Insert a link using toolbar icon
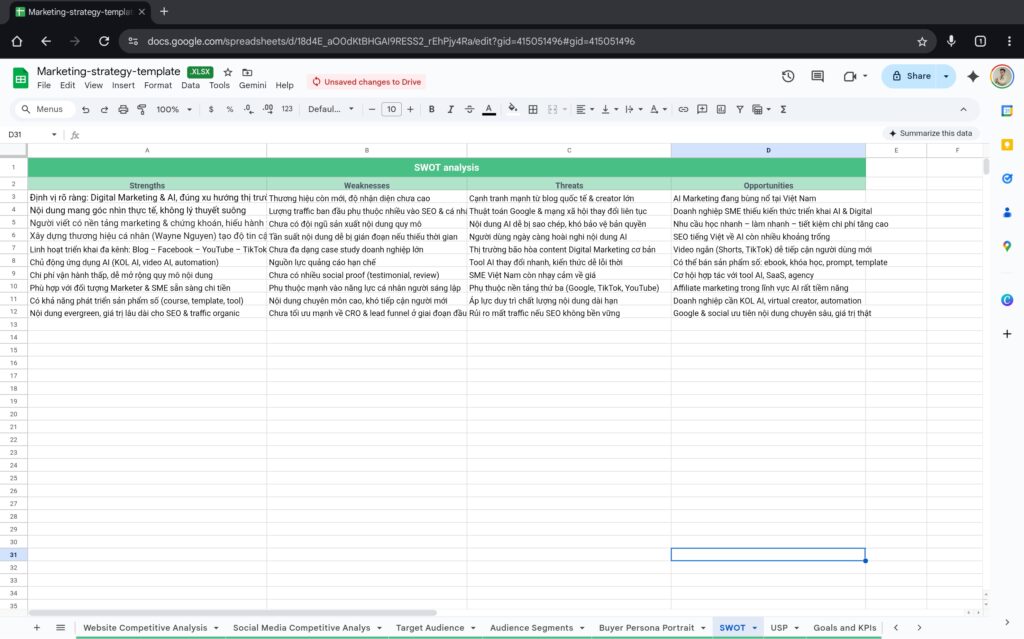Image resolution: width=1024 pixels, height=639 pixels. tap(684, 109)
